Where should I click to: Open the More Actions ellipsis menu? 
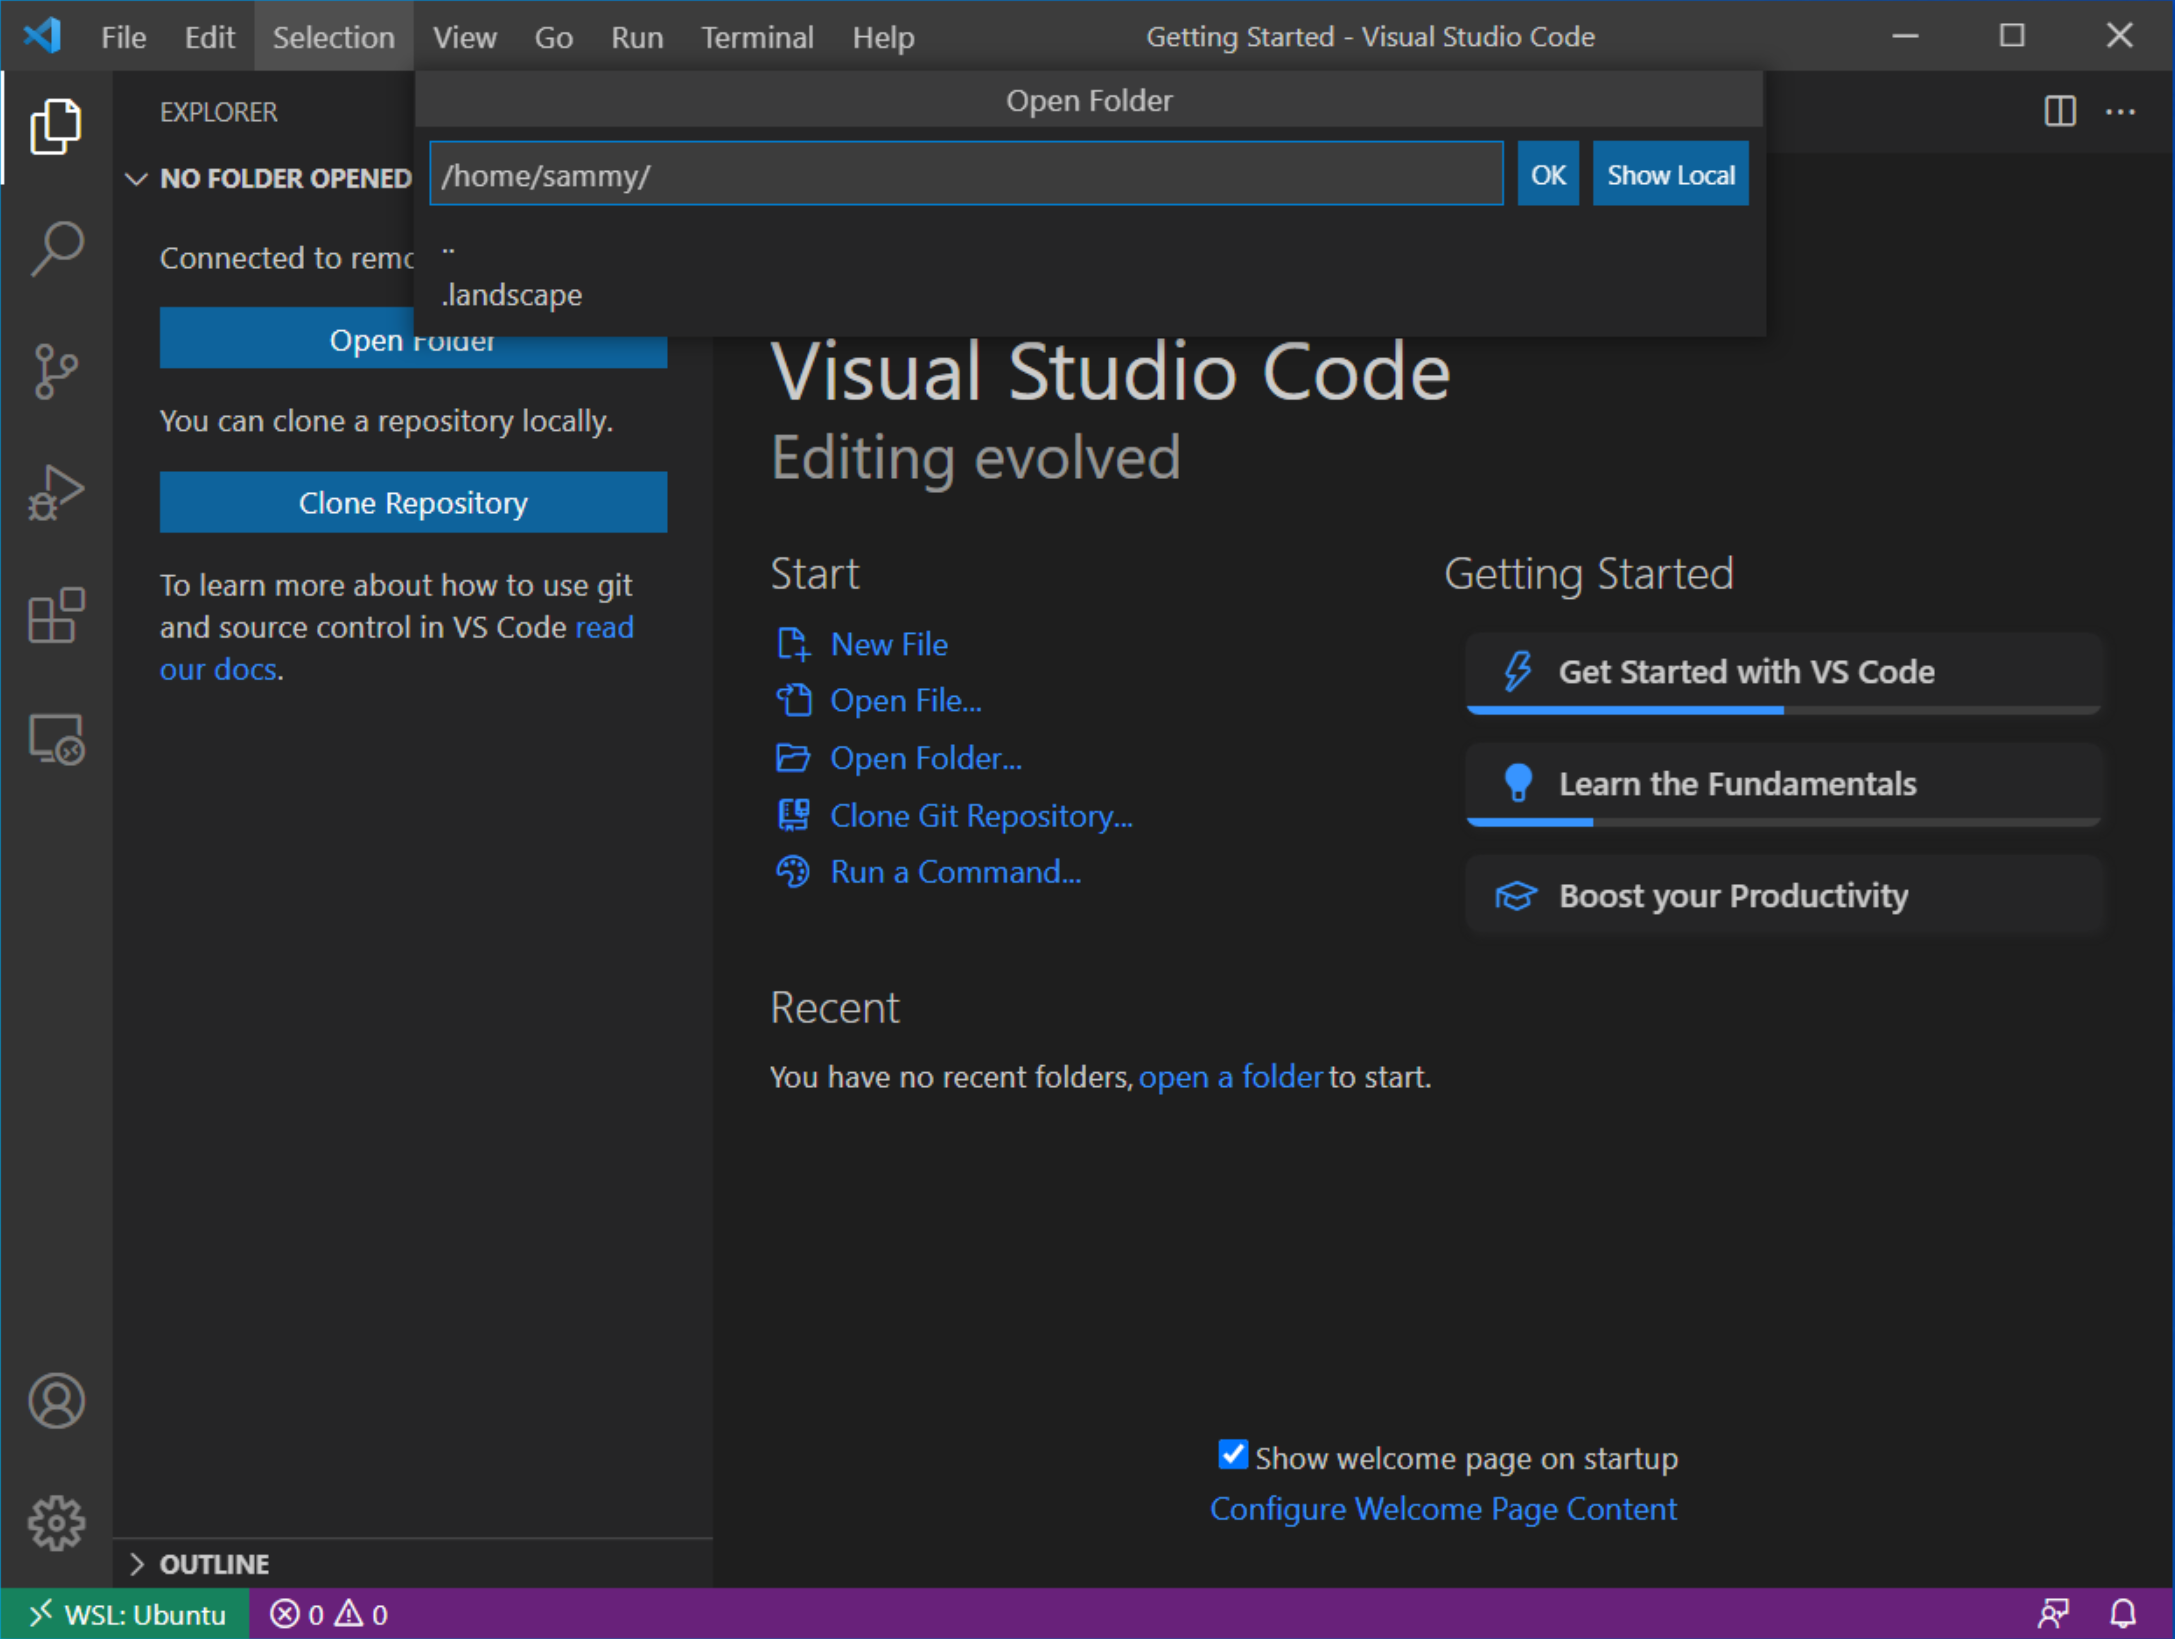point(2121,112)
